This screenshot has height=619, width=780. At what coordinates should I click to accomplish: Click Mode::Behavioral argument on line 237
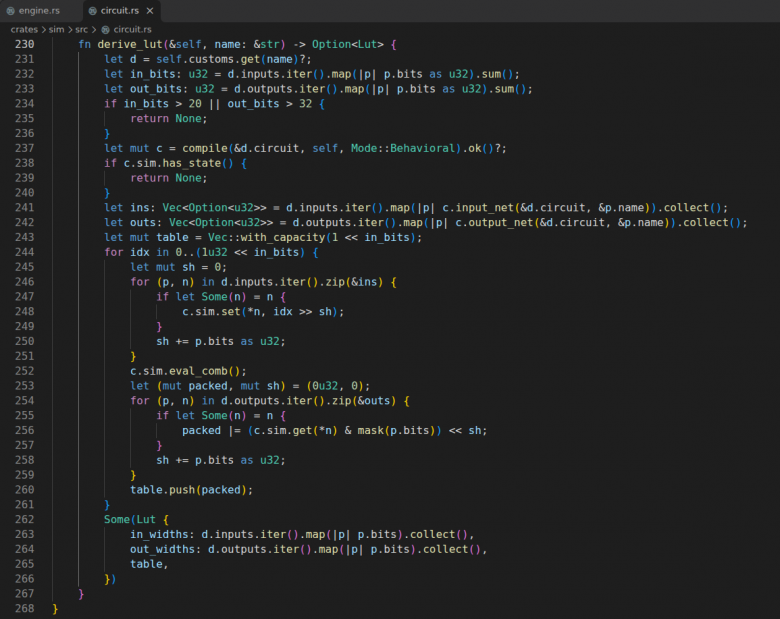coord(402,148)
